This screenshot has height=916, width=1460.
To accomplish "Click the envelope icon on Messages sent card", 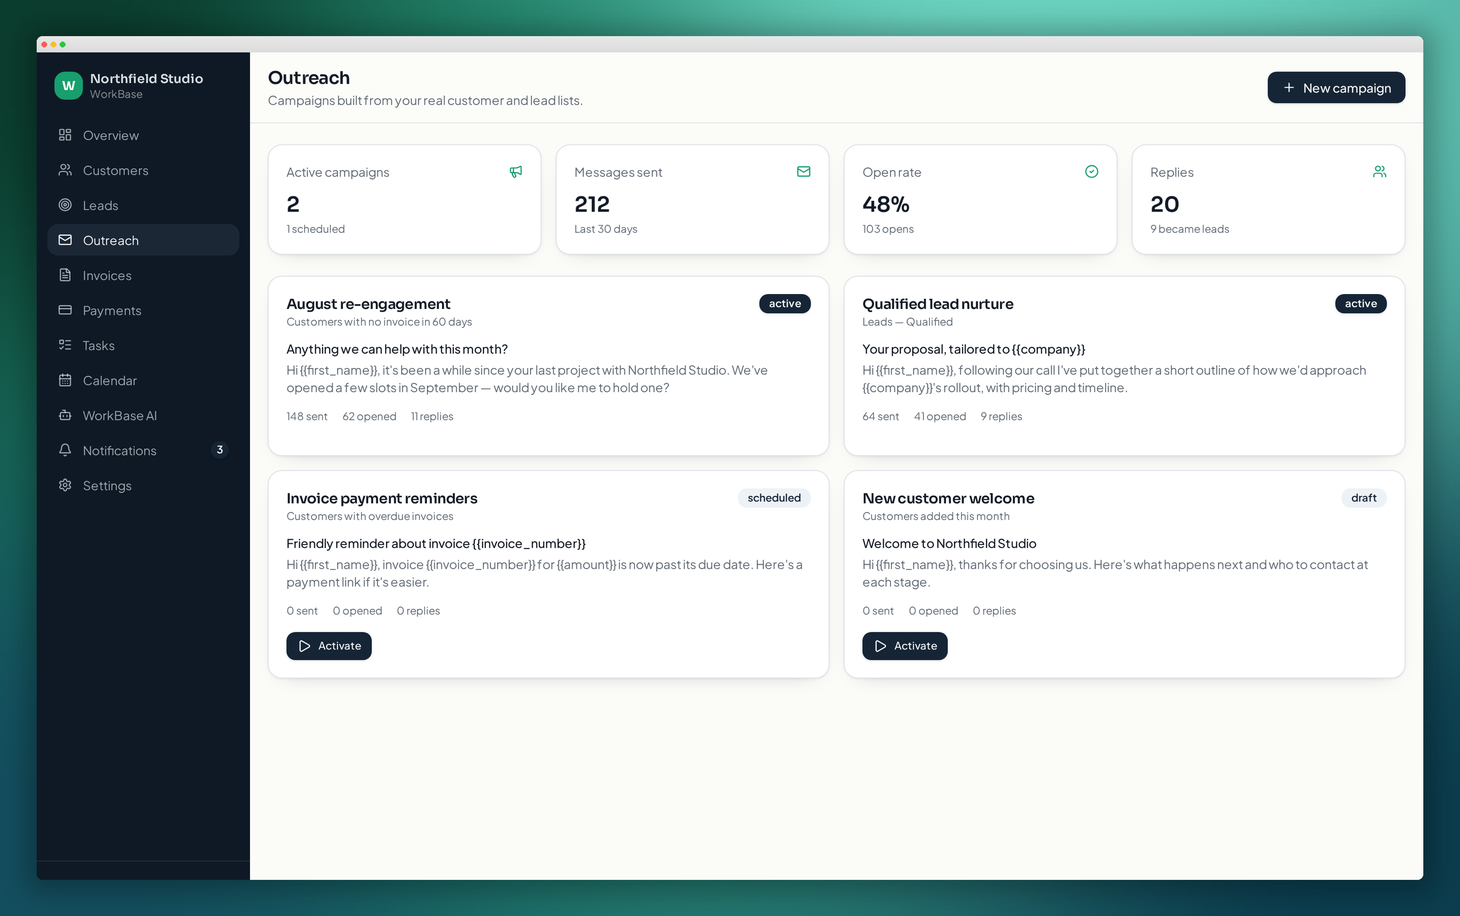I will click(x=804, y=172).
